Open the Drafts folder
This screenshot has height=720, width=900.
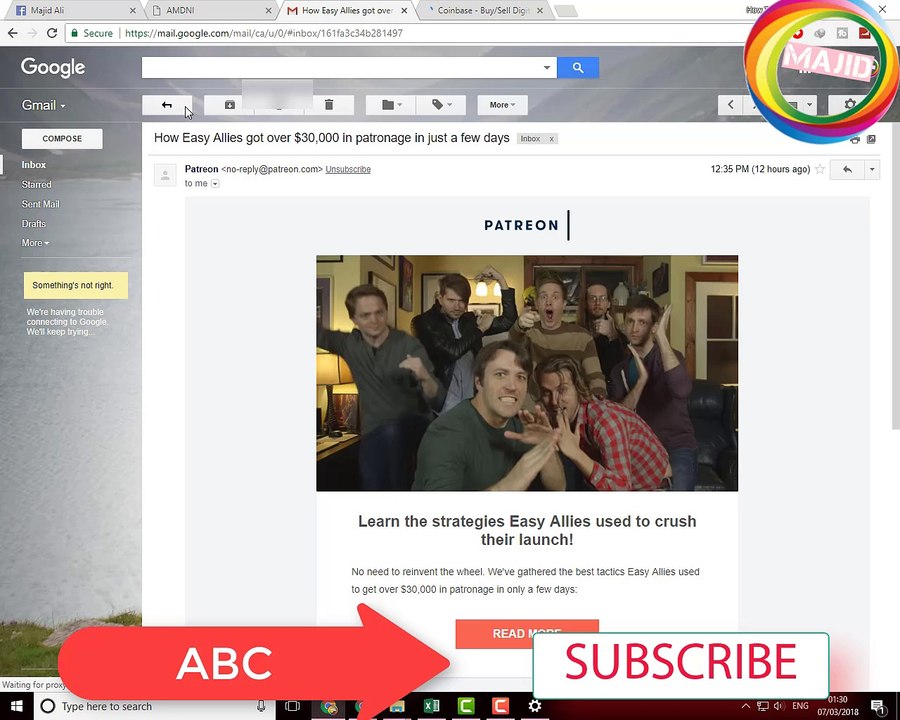[34, 223]
